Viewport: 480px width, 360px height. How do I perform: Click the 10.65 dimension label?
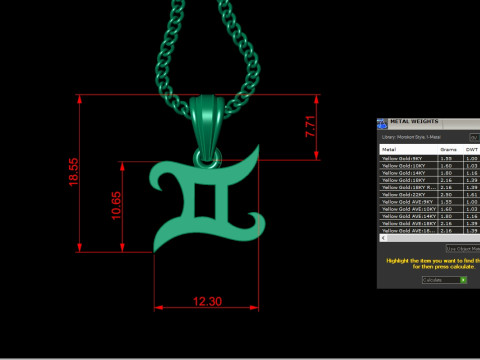click(x=116, y=206)
